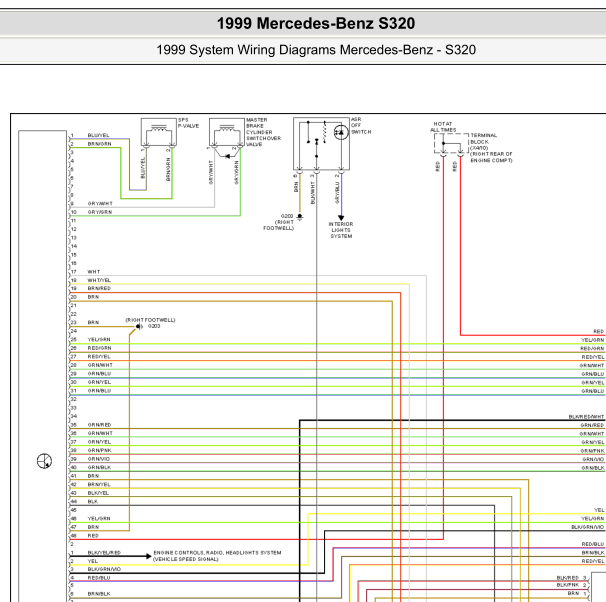Screen dimensions: 606x602
Task: Select the subtitle '1999 System Wiring Diagrams Mercedes-Benz - S320'
Action: pos(316,50)
